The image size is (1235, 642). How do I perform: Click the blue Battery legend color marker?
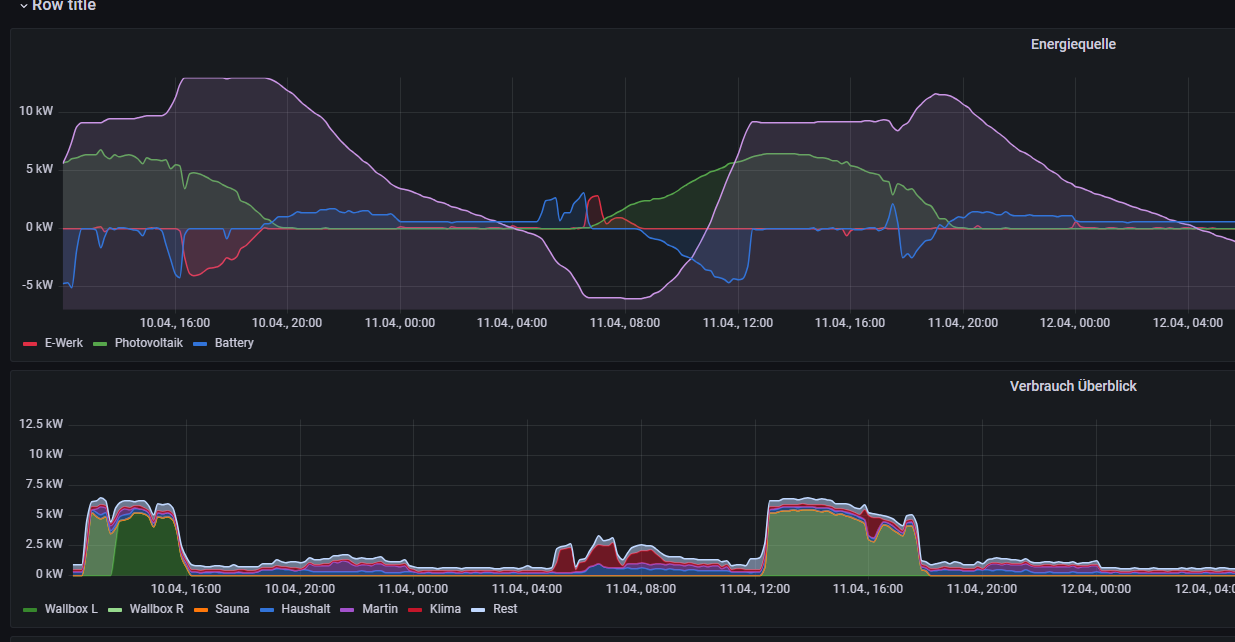pos(200,344)
